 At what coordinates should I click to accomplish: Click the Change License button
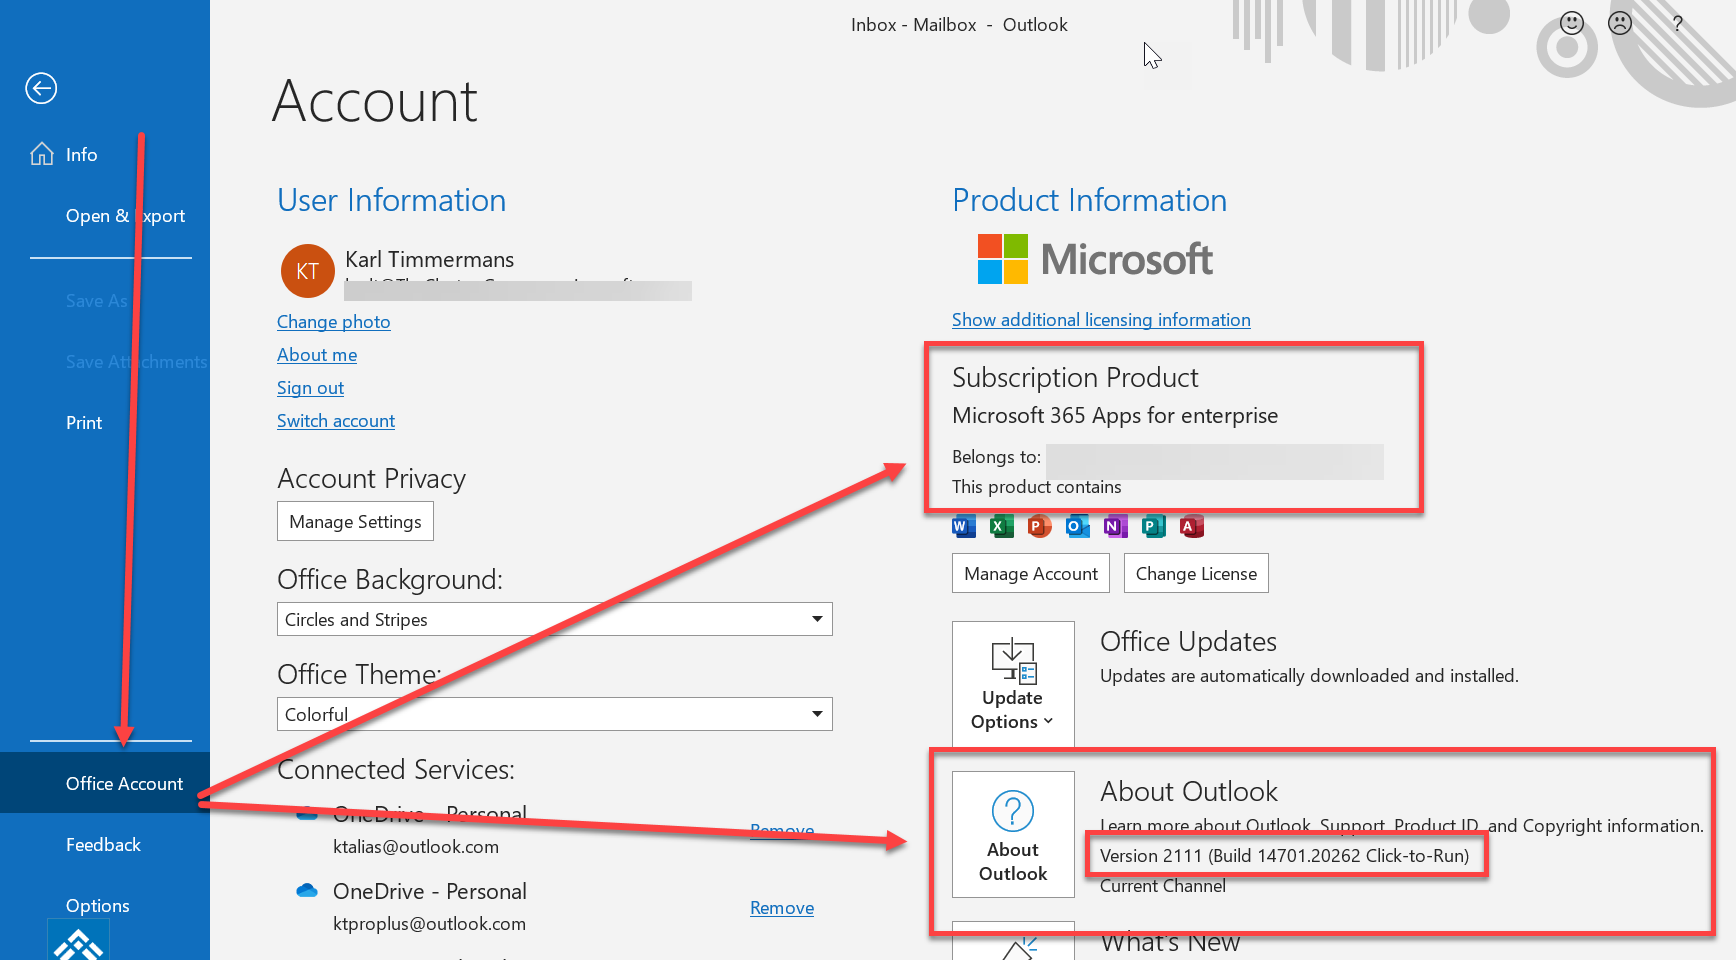(1196, 573)
